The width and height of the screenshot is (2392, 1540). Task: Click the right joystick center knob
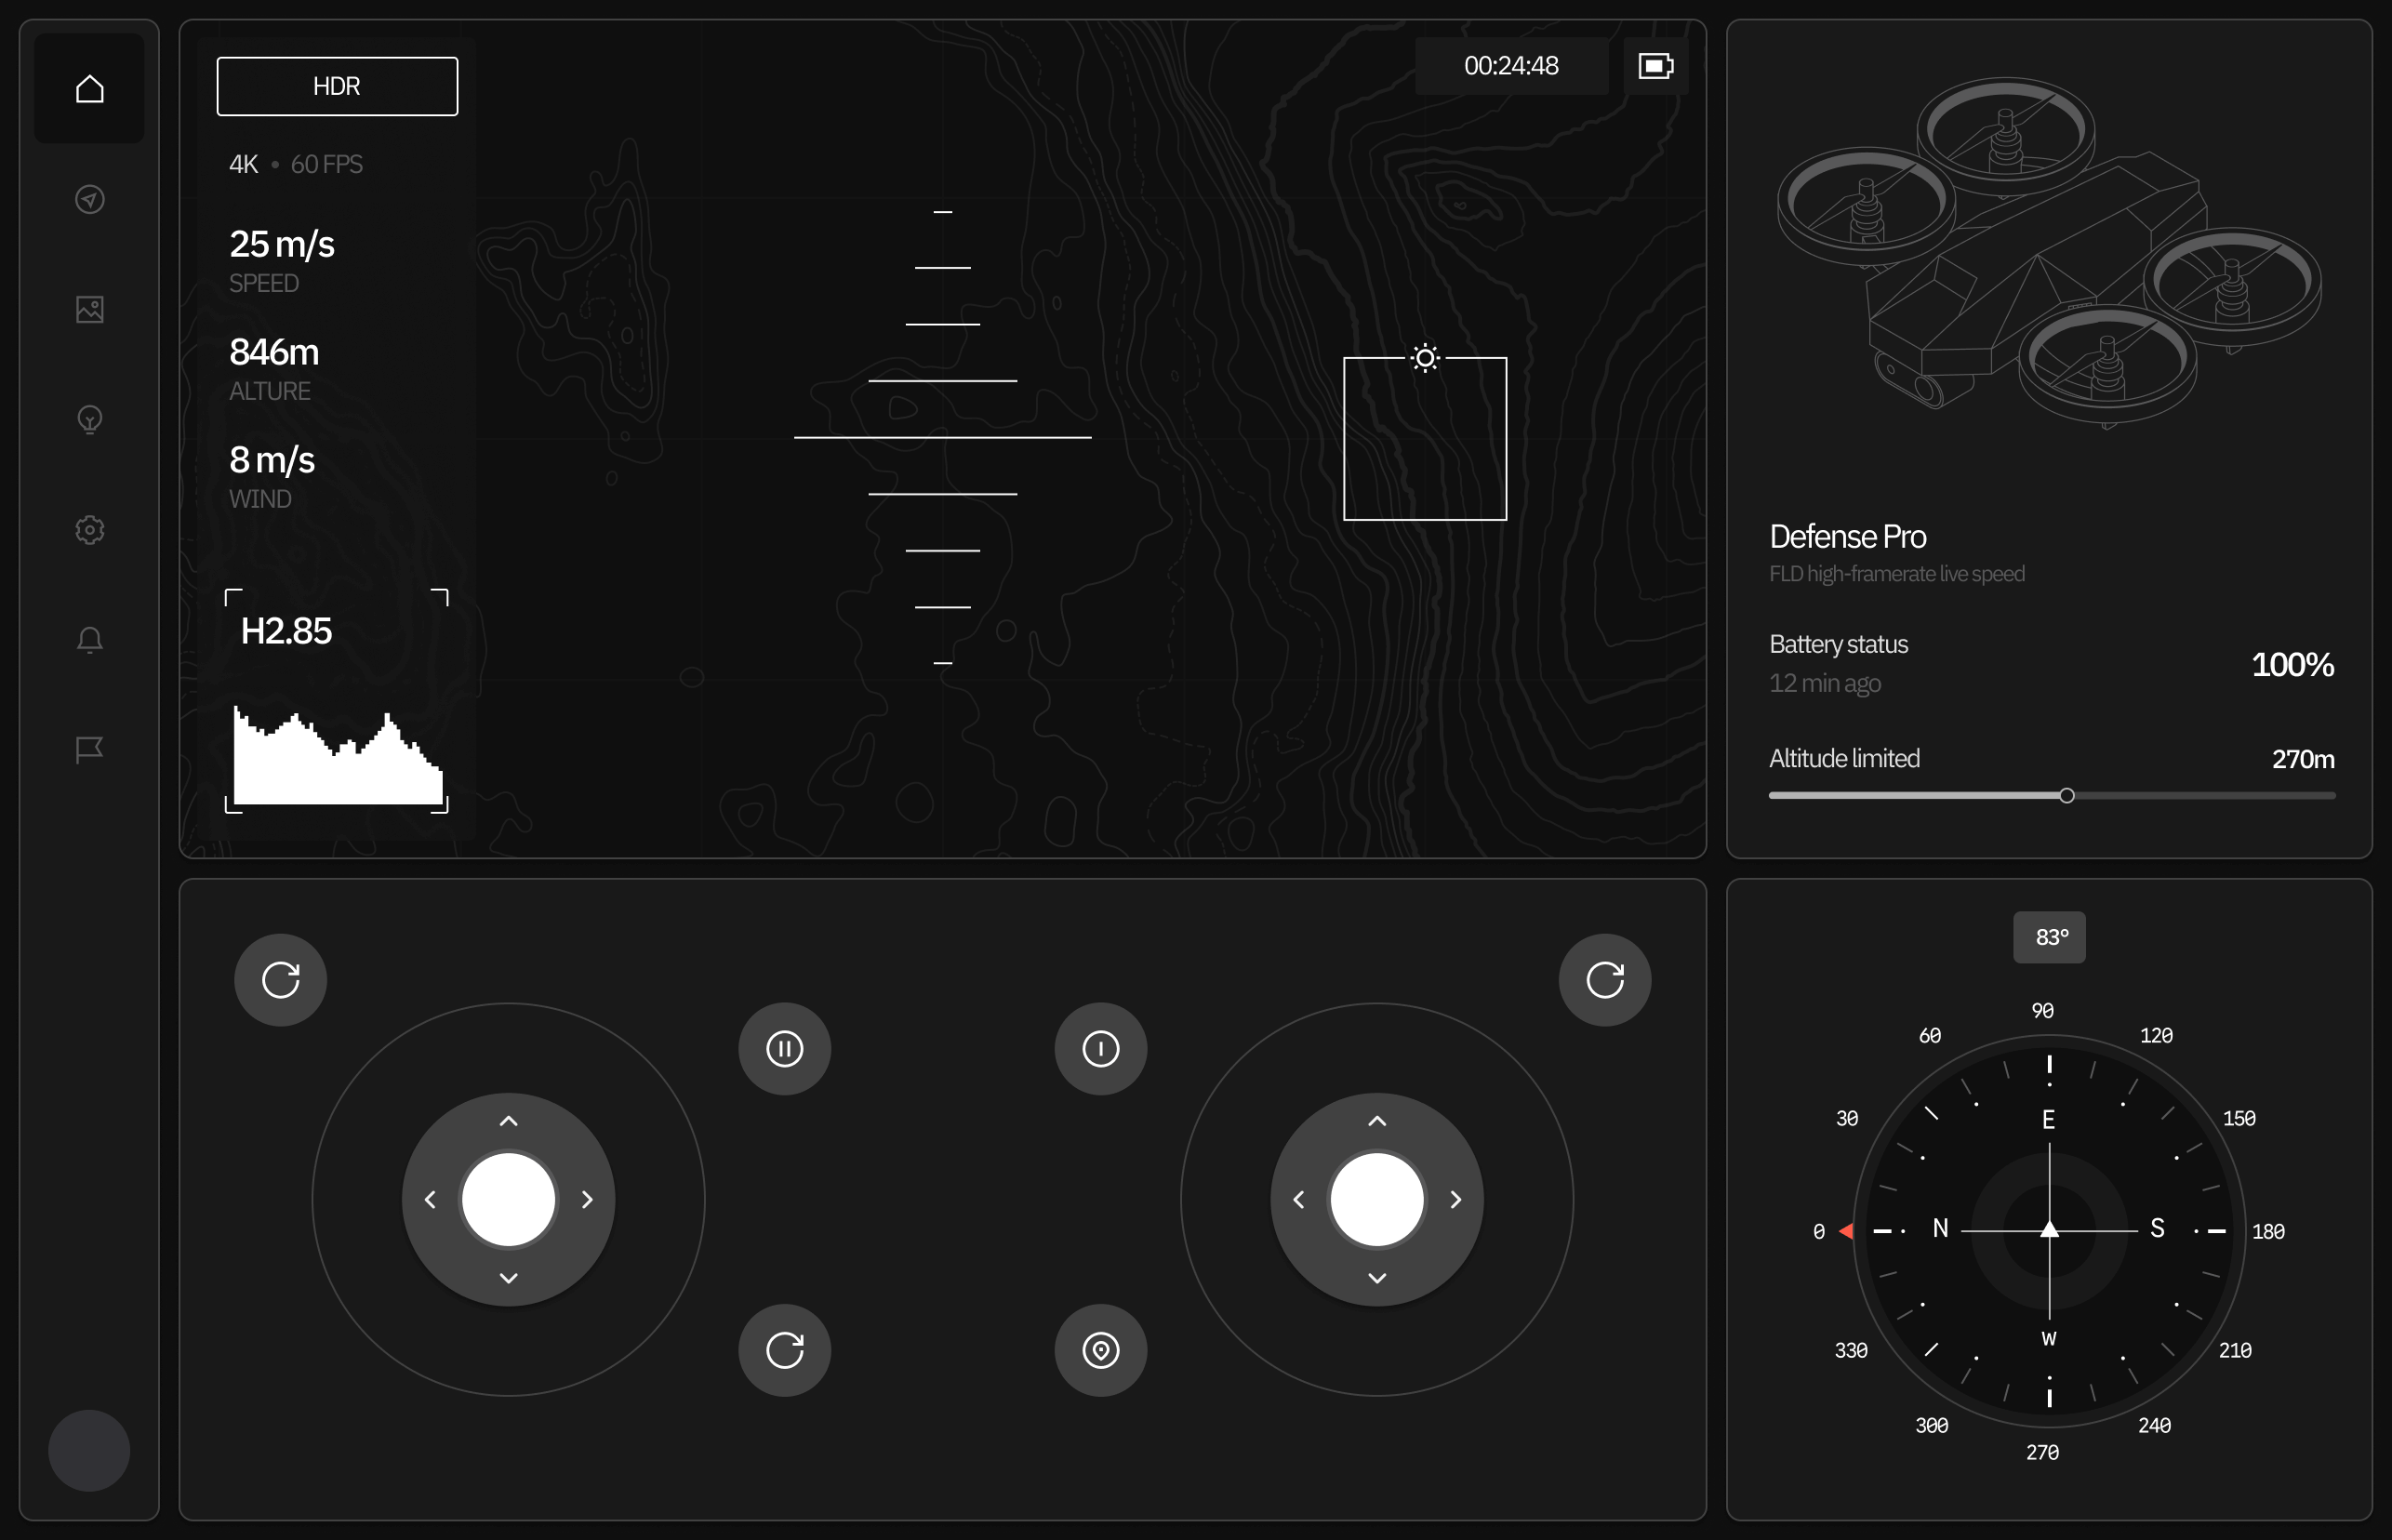pos(1377,1199)
